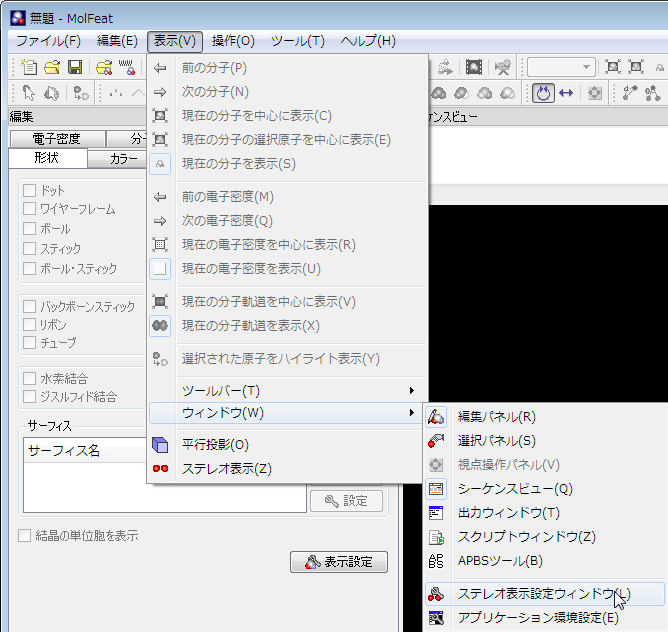
Task: Open the ファイル(F) menu
Action: (49, 41)
